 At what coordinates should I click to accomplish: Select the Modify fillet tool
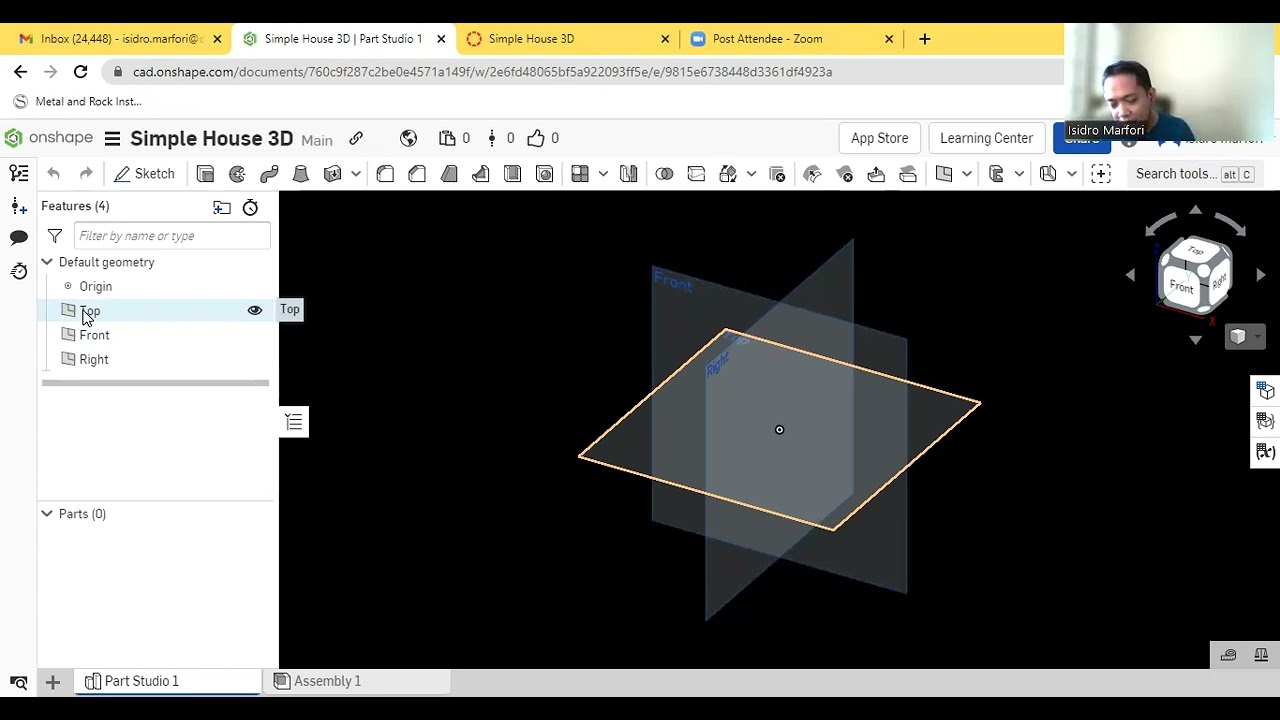tap(812, 174)
